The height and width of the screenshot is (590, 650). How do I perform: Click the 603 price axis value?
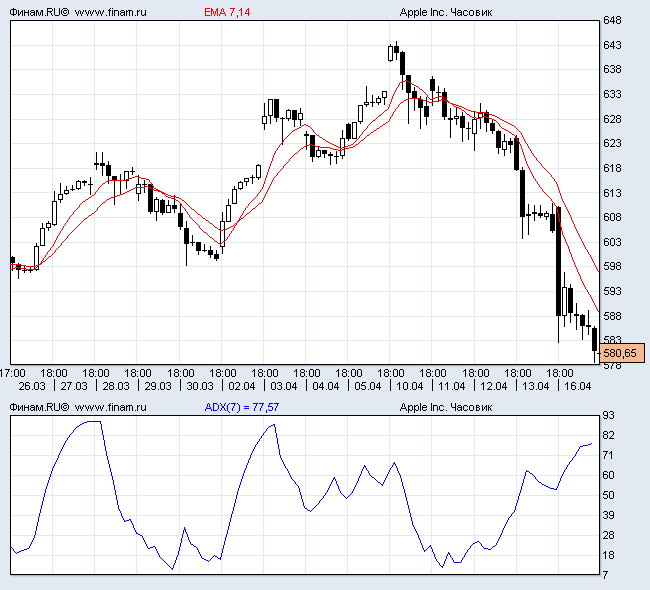click(x=612, y=242)
